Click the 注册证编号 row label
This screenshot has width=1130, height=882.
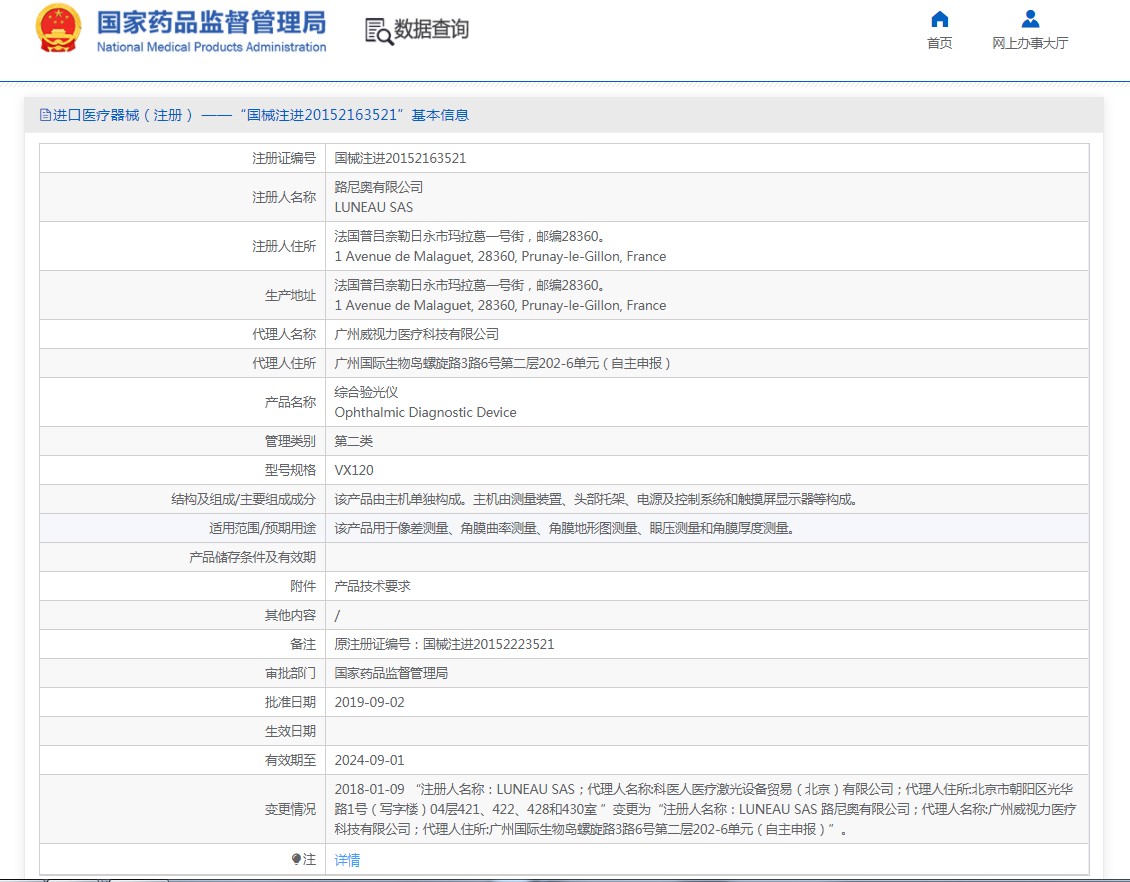(284, 159)
